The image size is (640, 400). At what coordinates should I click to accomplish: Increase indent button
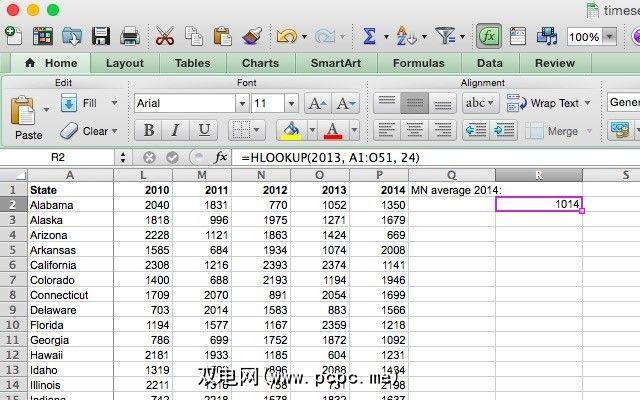pyautogui.click(x=504, y=131)
